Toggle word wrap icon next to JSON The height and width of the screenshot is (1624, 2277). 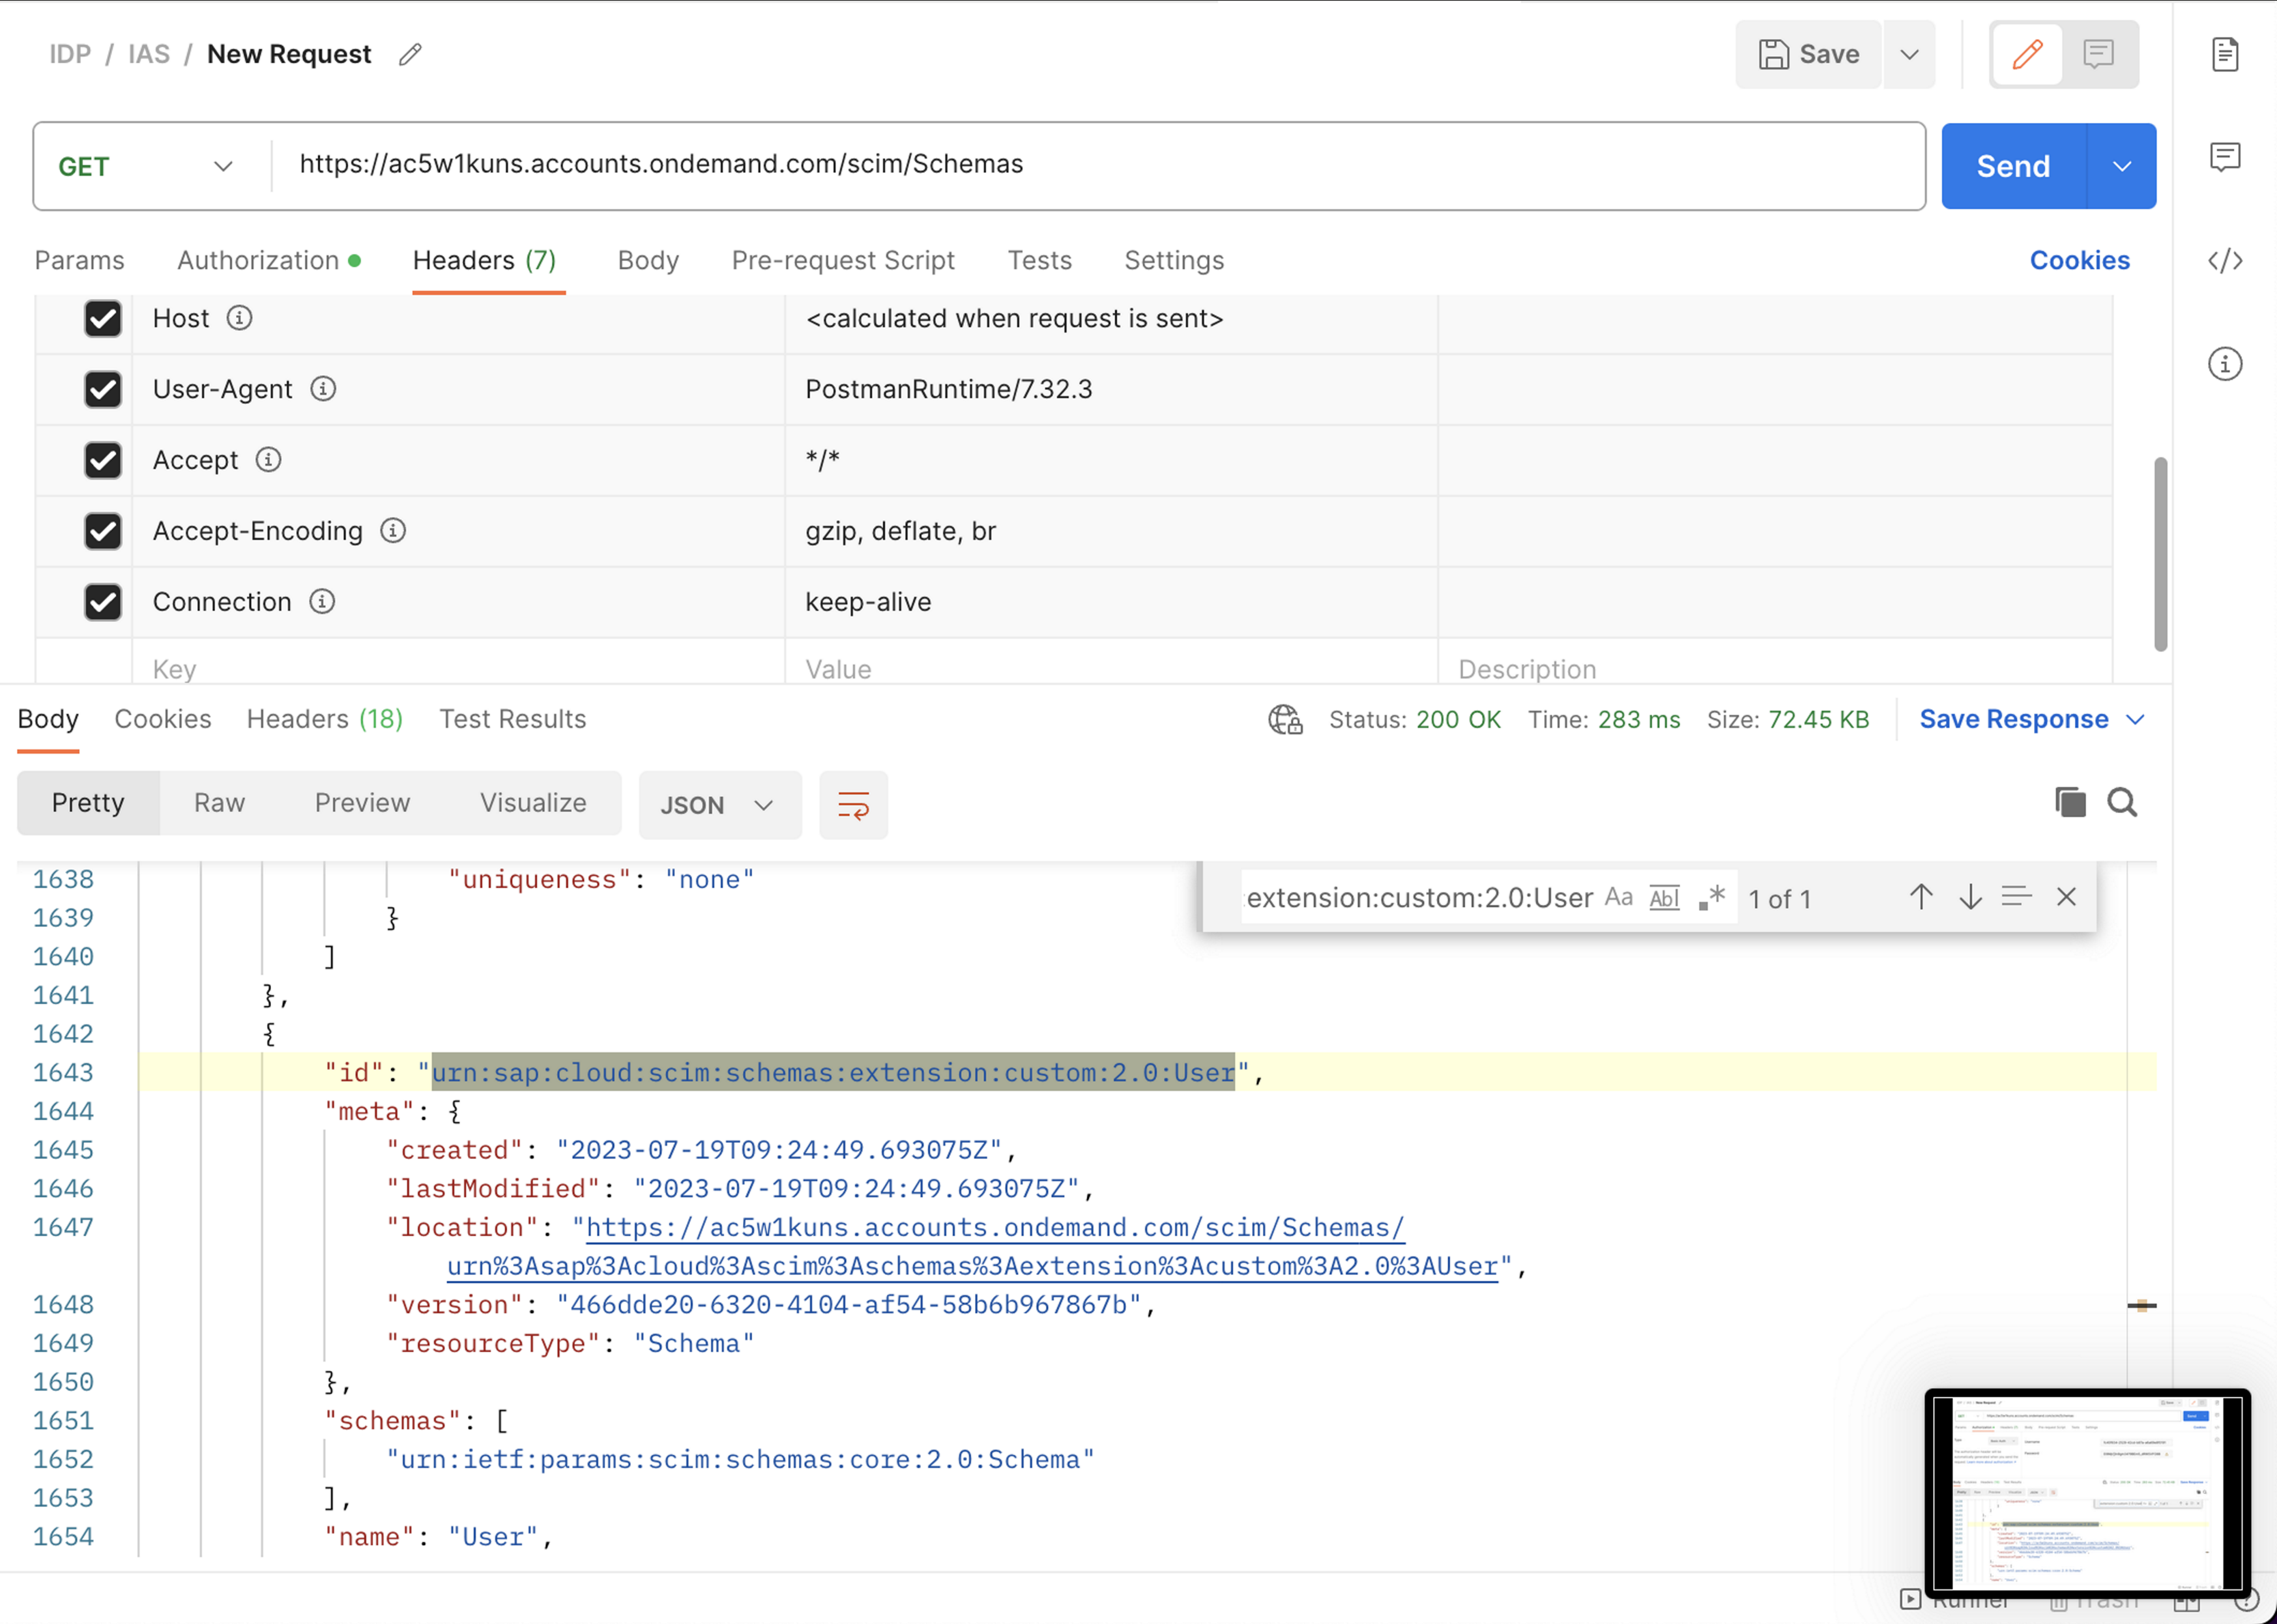coord(853,805)
